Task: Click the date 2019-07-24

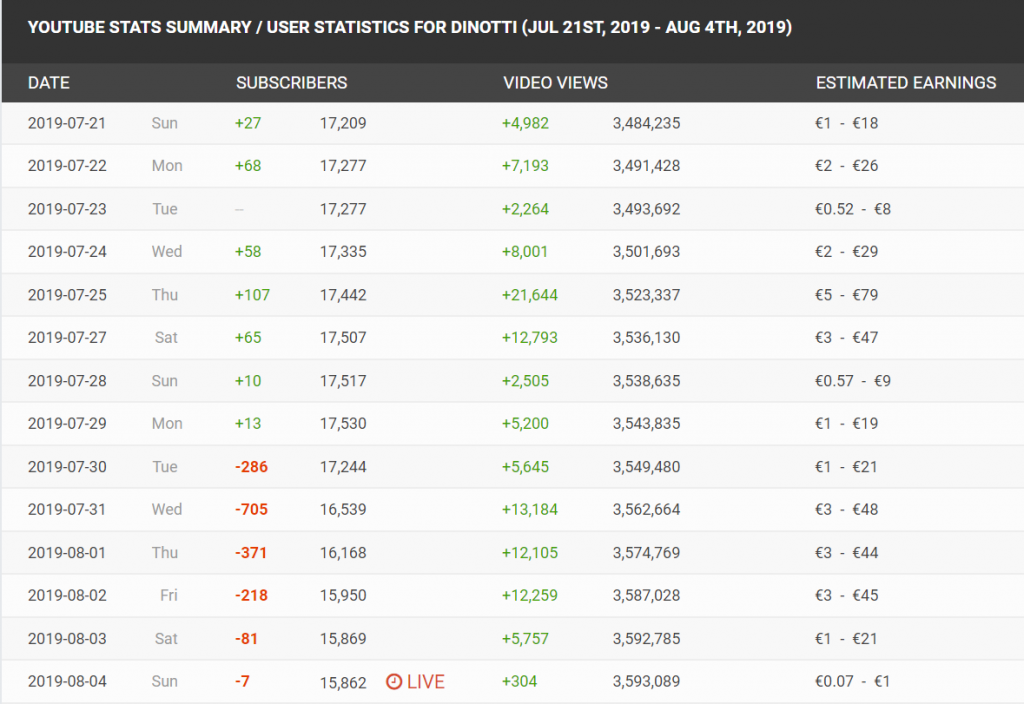Action: click(67, 251)
